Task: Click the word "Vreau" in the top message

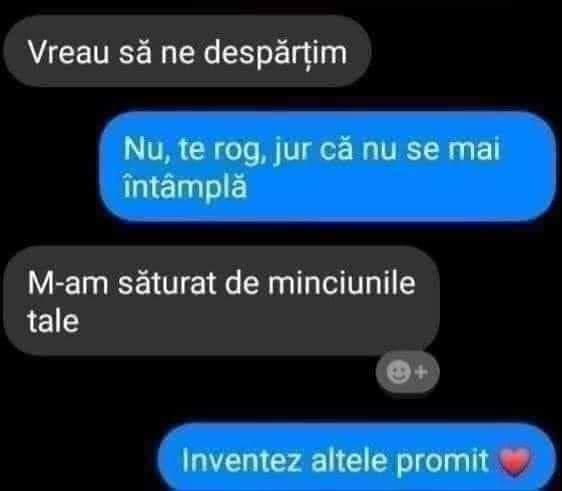Action: click(x=68, y=52)
